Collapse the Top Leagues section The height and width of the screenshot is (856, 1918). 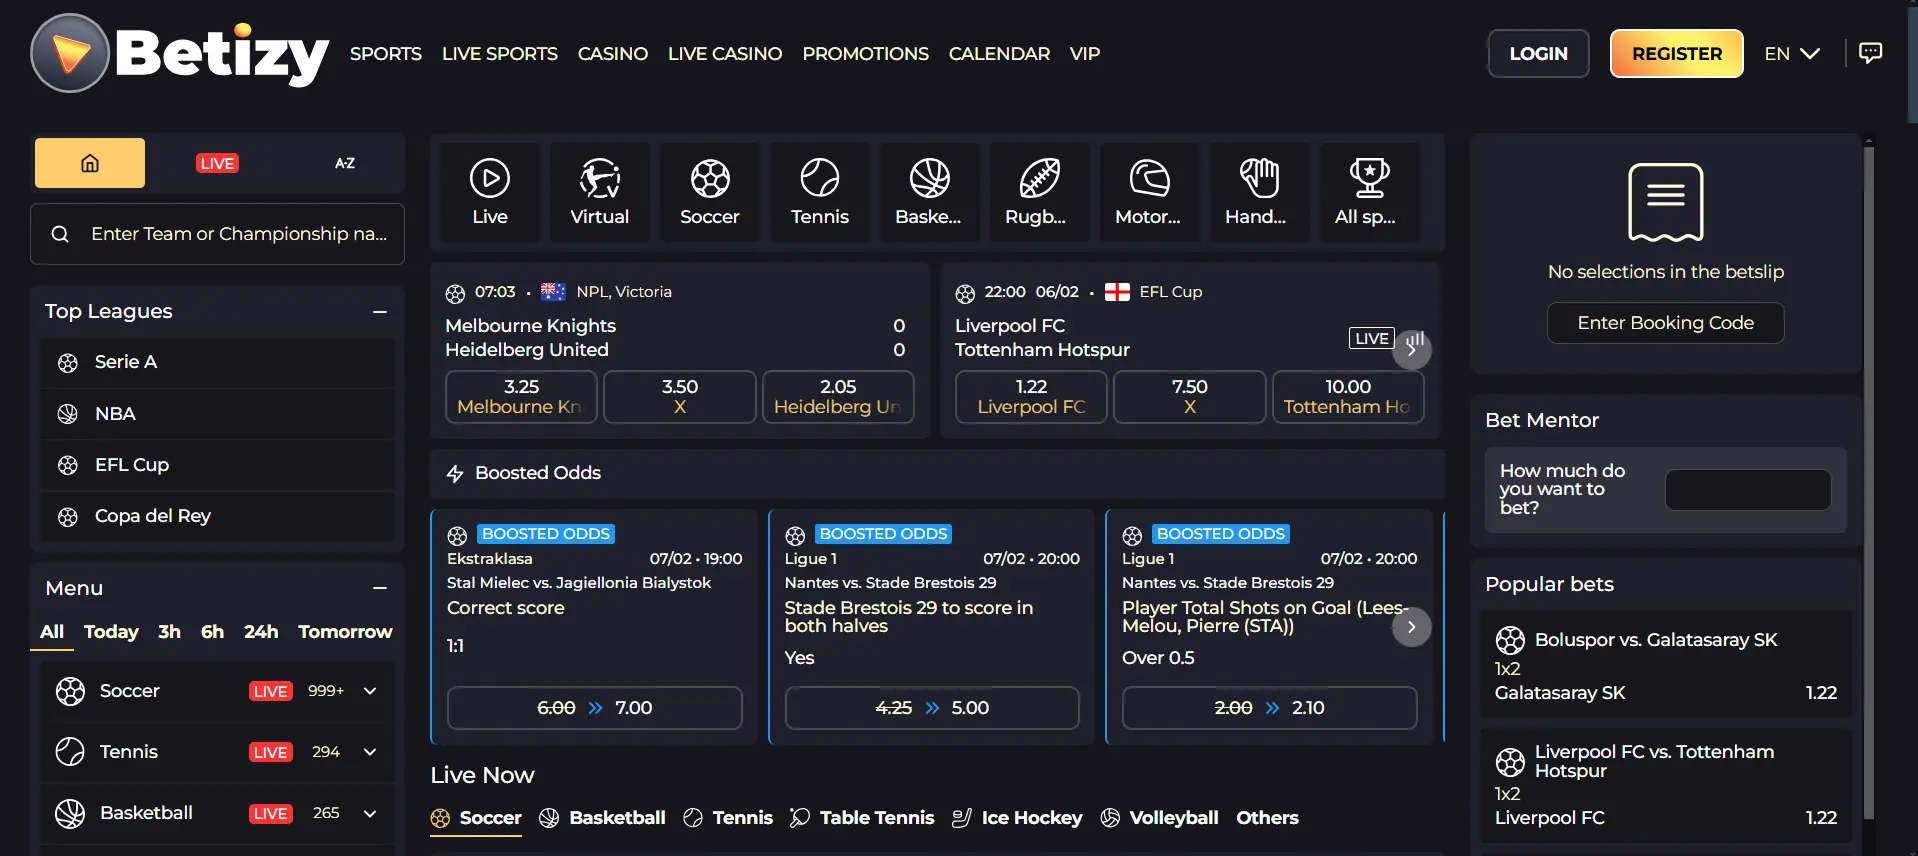click(x=380, y=312)
